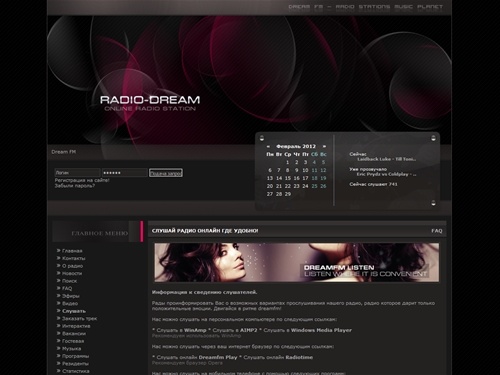Open Новости menu item
The width and height of the screenshot is (500, 375).
pos(72,273)
